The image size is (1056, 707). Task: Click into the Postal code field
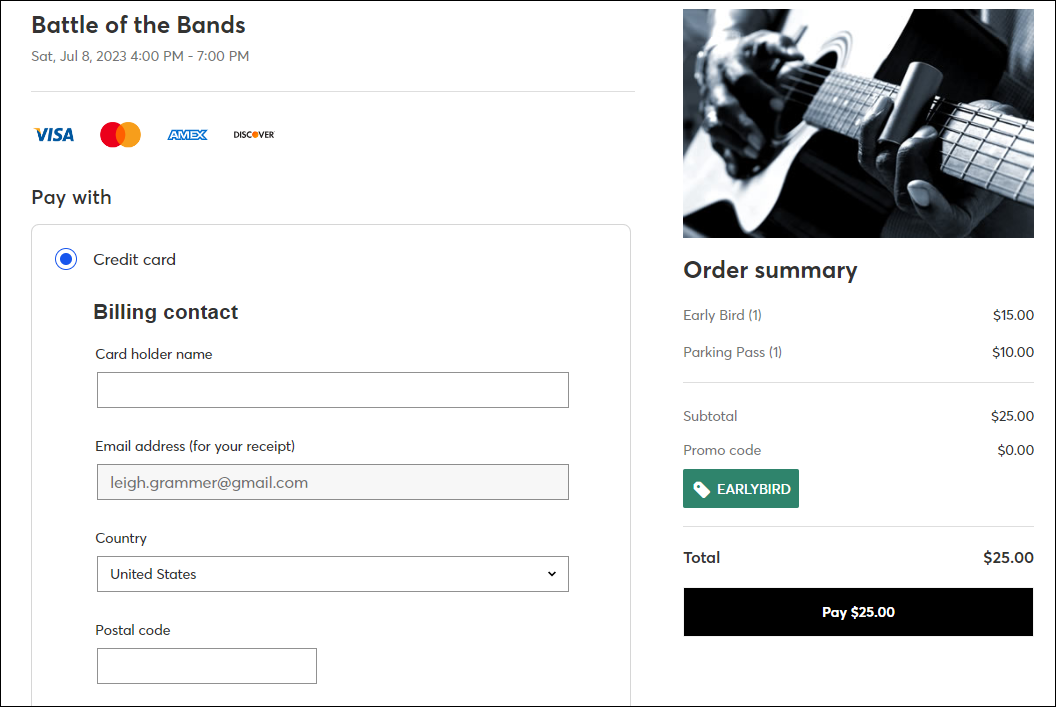207,666
